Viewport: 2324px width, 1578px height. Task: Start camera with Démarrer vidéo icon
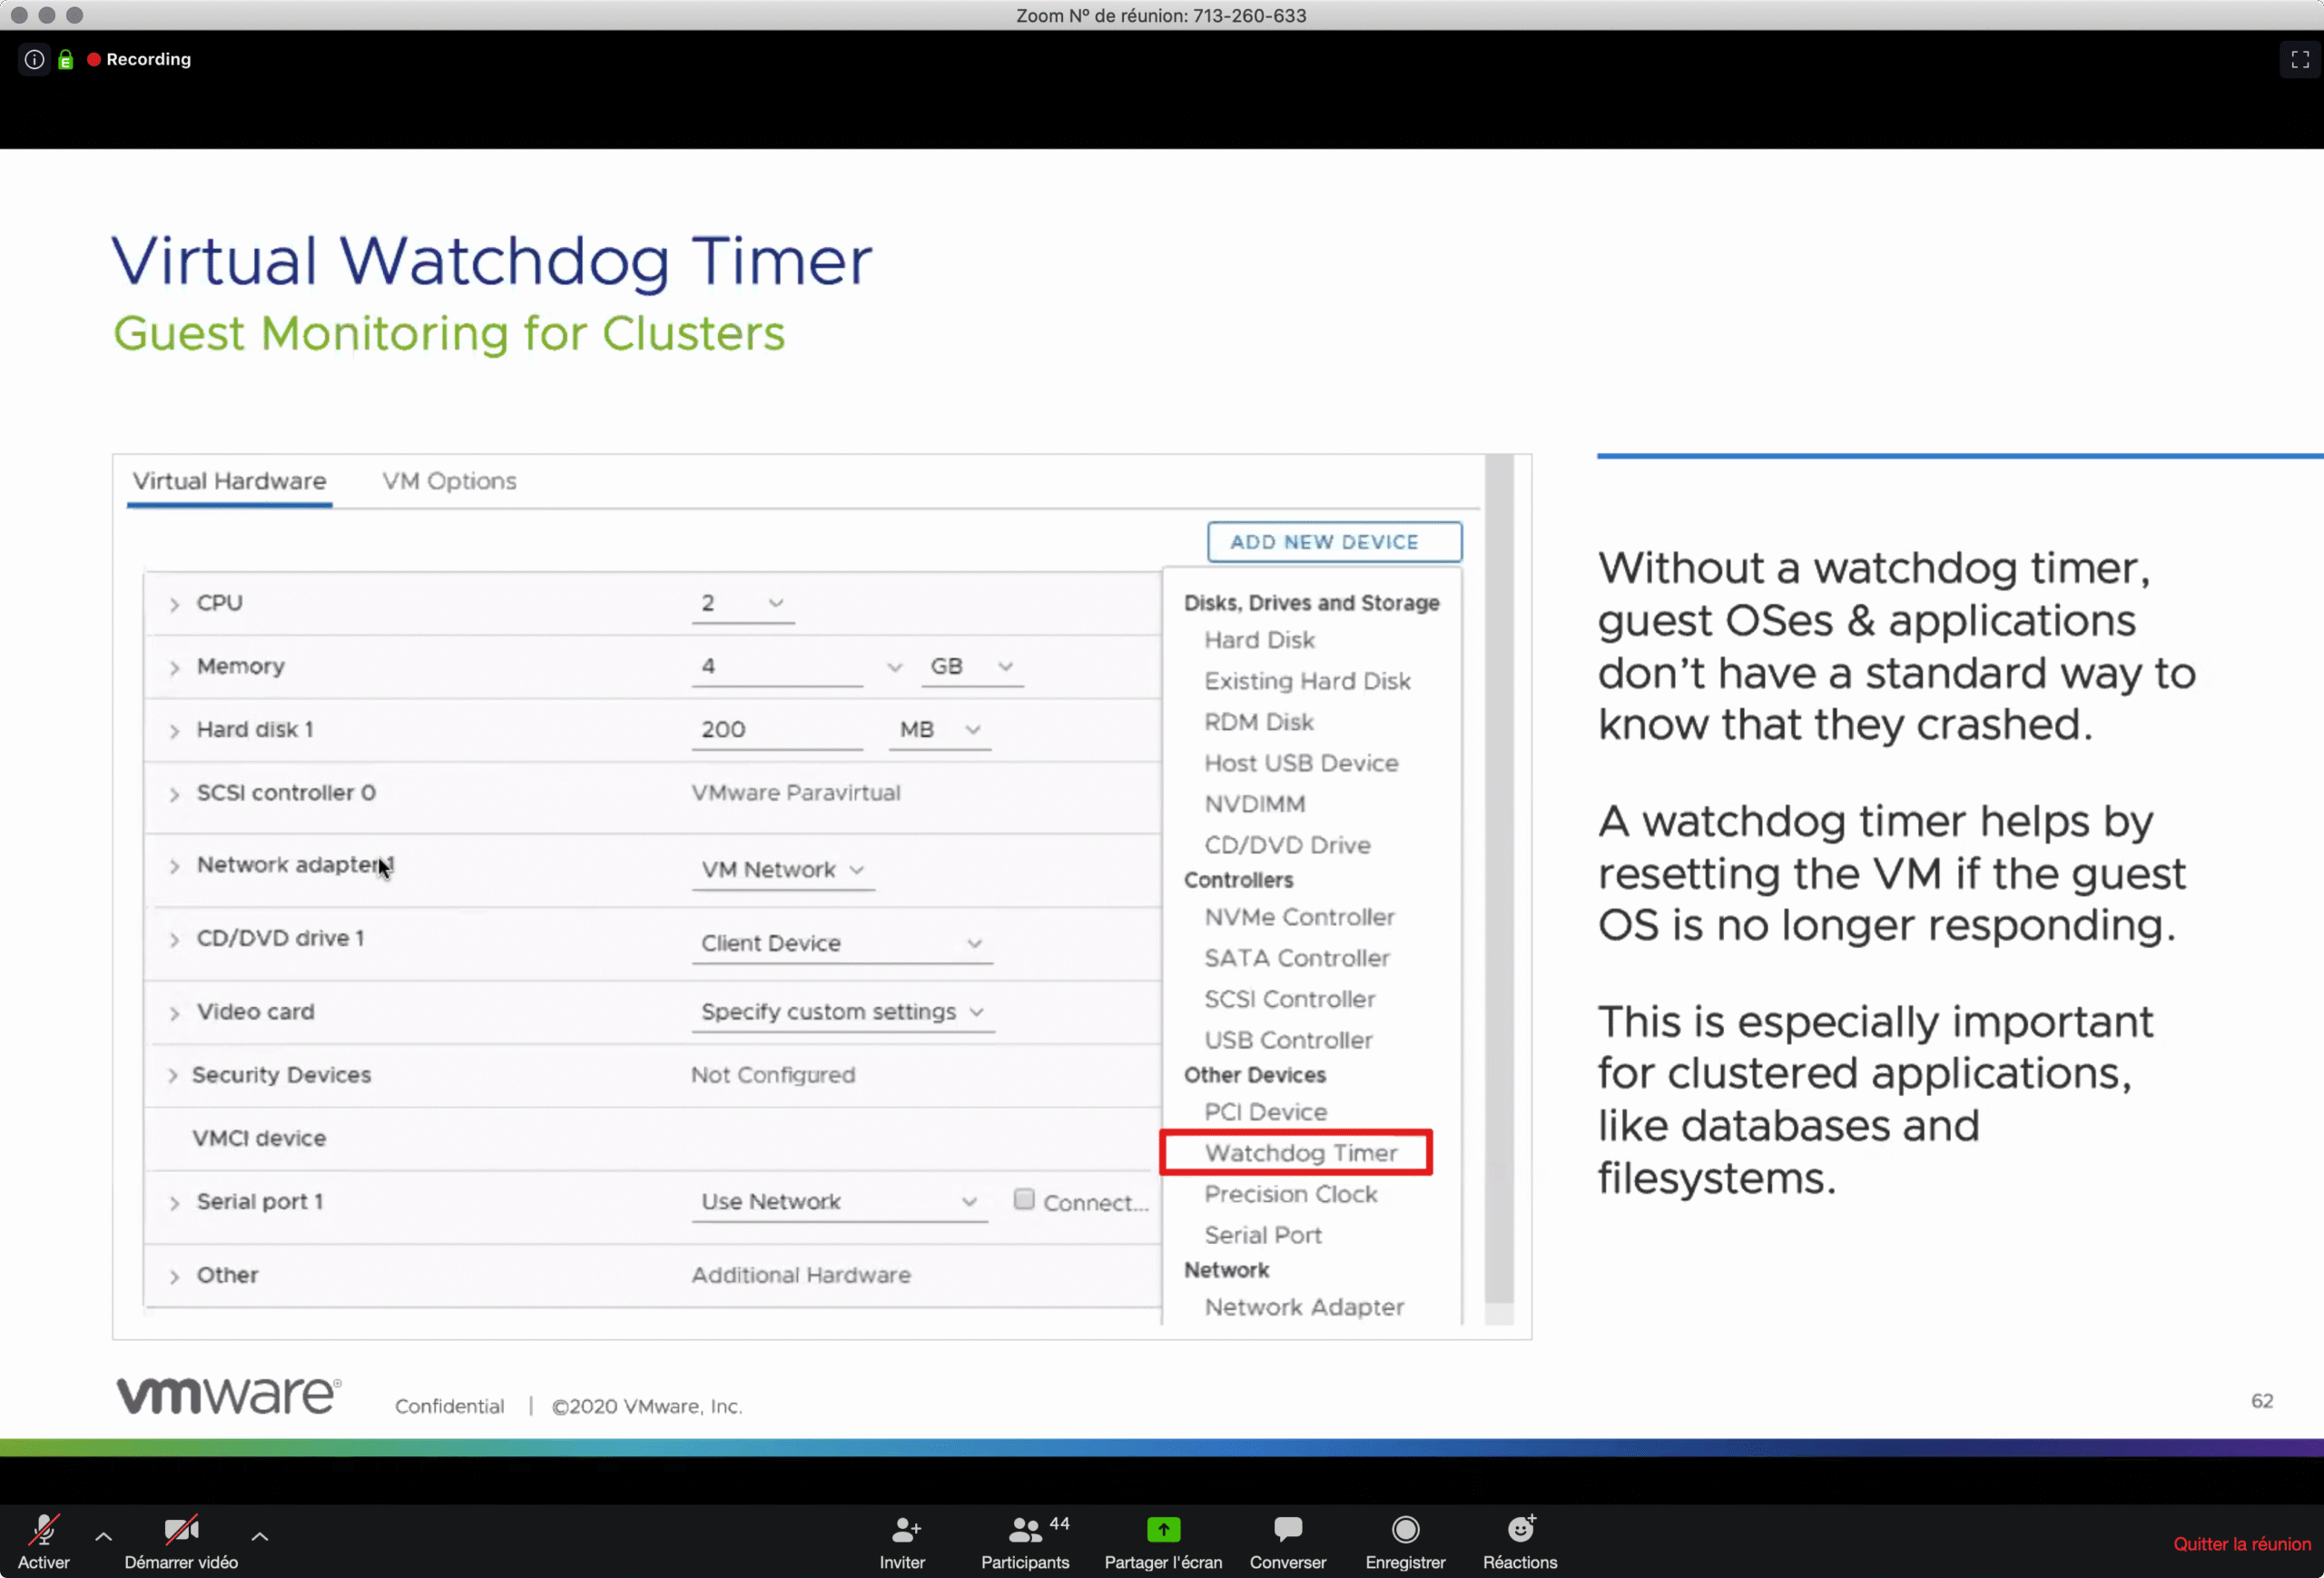[x=181, y=1530]
